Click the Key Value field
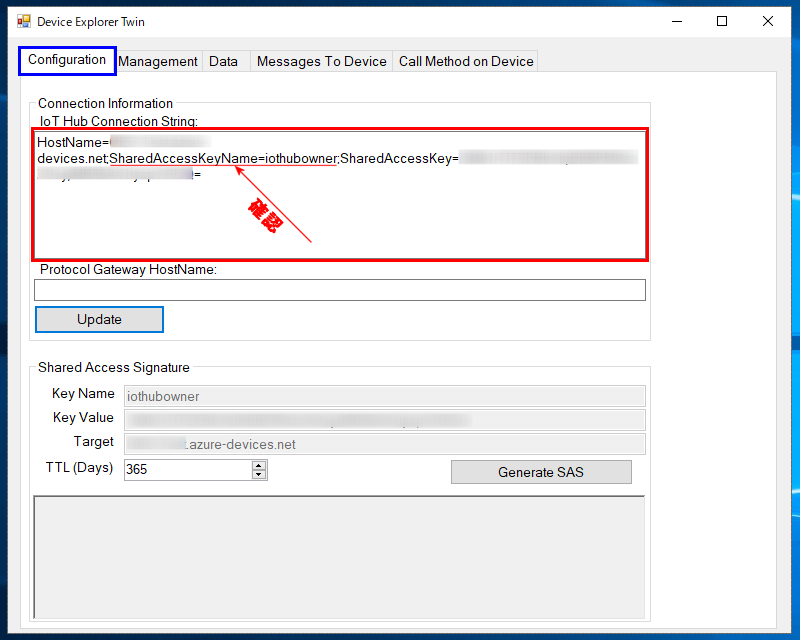Viewport: 800px width, 640px height. (384, 420)
